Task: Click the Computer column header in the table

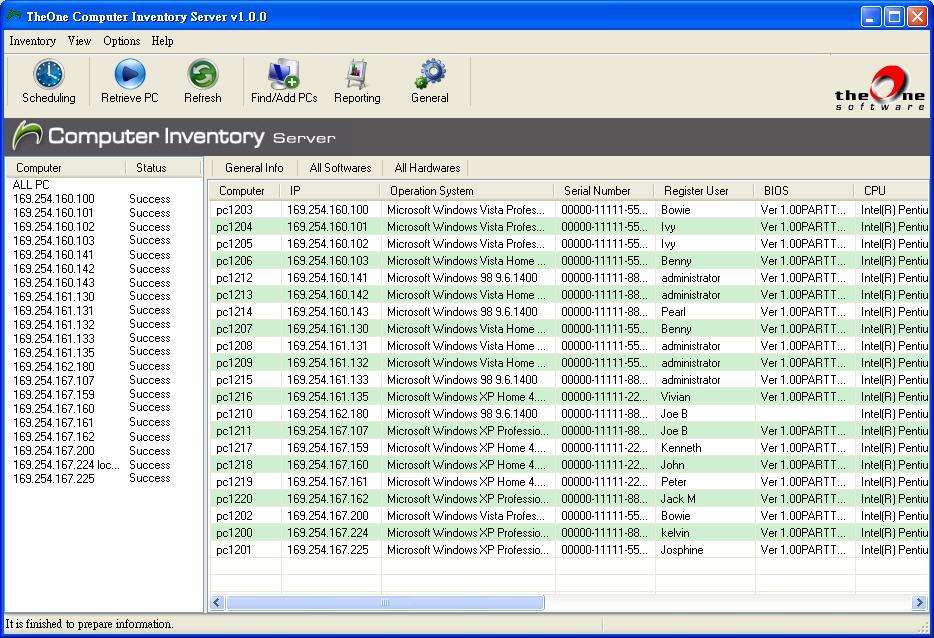Action: [245, 191]
